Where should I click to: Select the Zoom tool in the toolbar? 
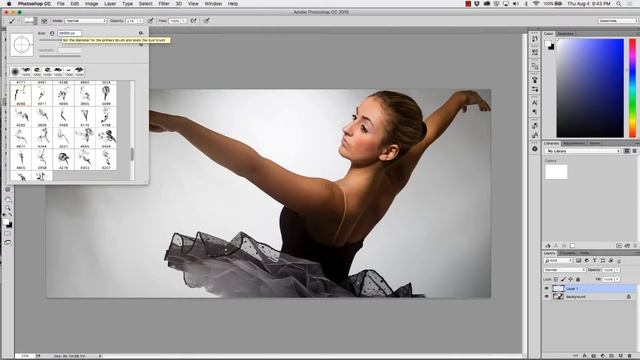pos(8,208)
